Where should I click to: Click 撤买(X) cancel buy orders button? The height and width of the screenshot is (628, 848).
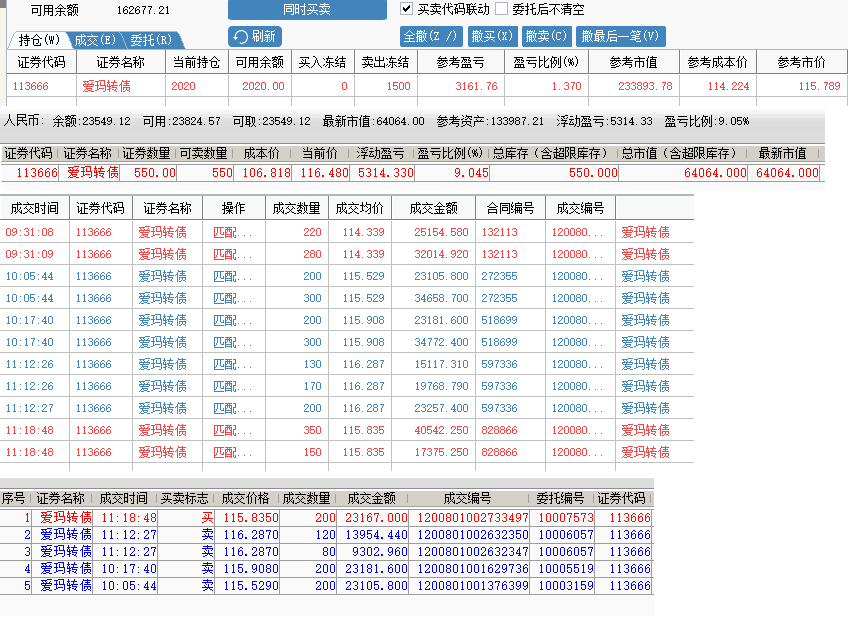click(x=492, y=37)
